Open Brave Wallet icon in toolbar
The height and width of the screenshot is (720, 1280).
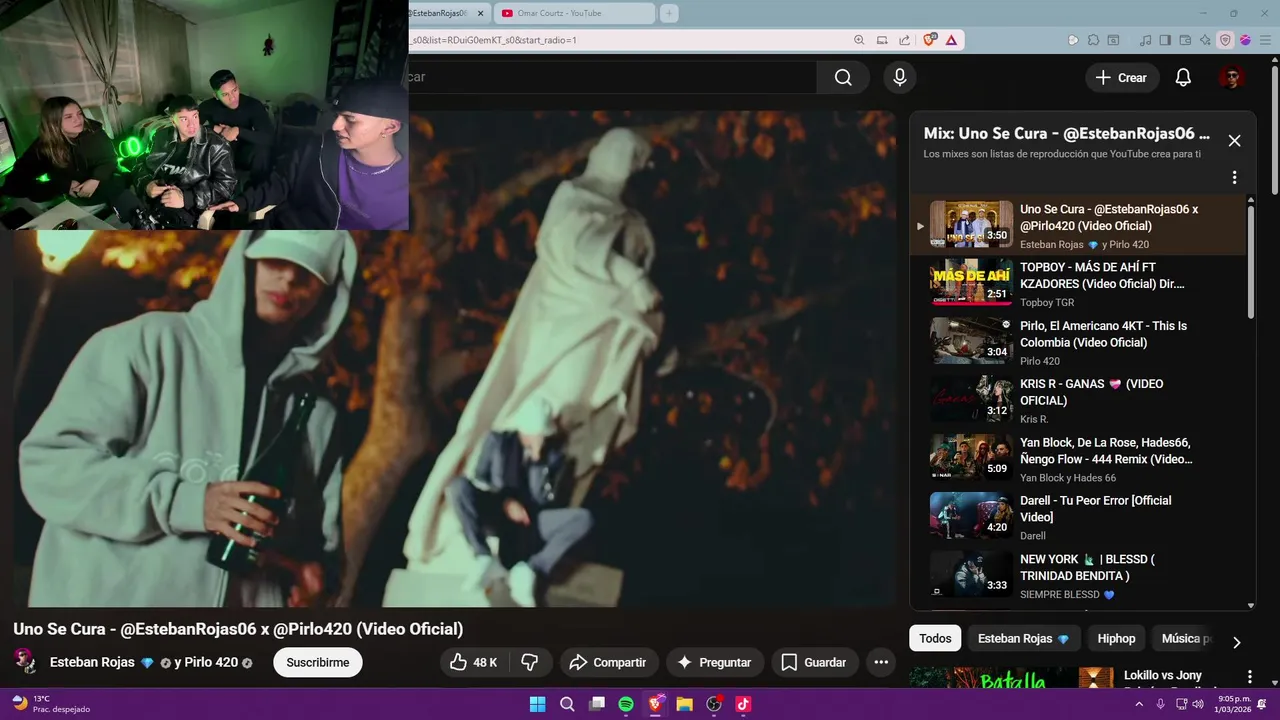[1185, 40]
